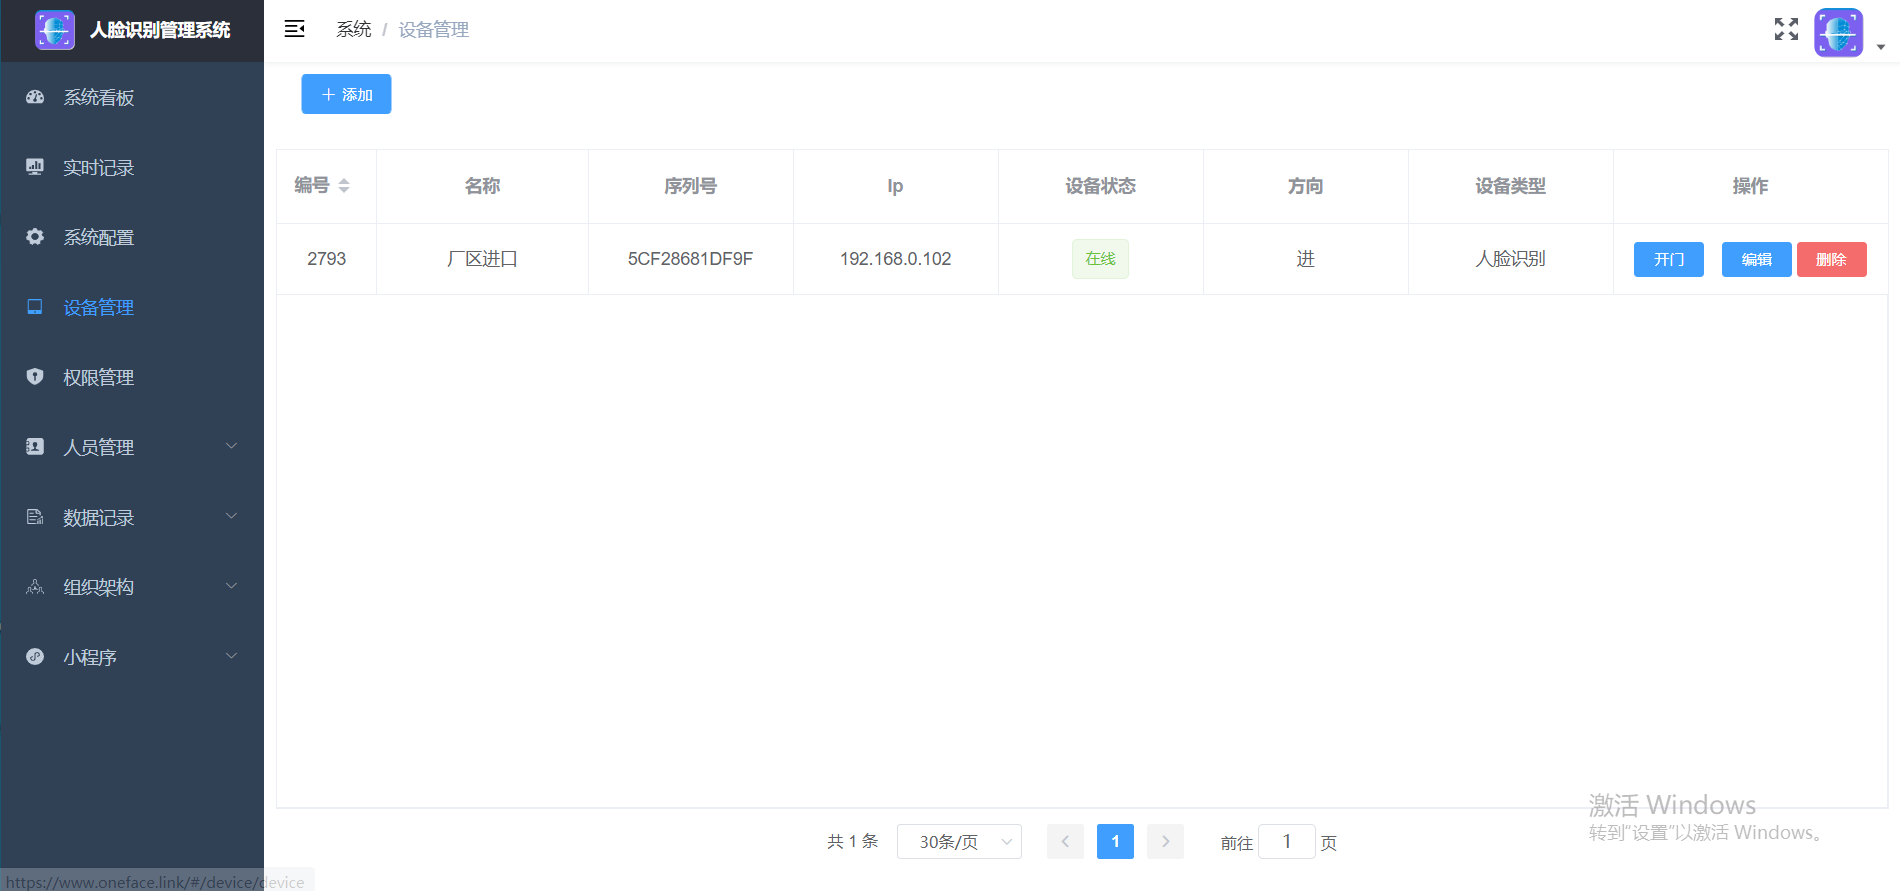The height and width of the screenshot is (891, 1900).
Task: Click IP address 192.168.0.102 cell
Action: point(895,259)
